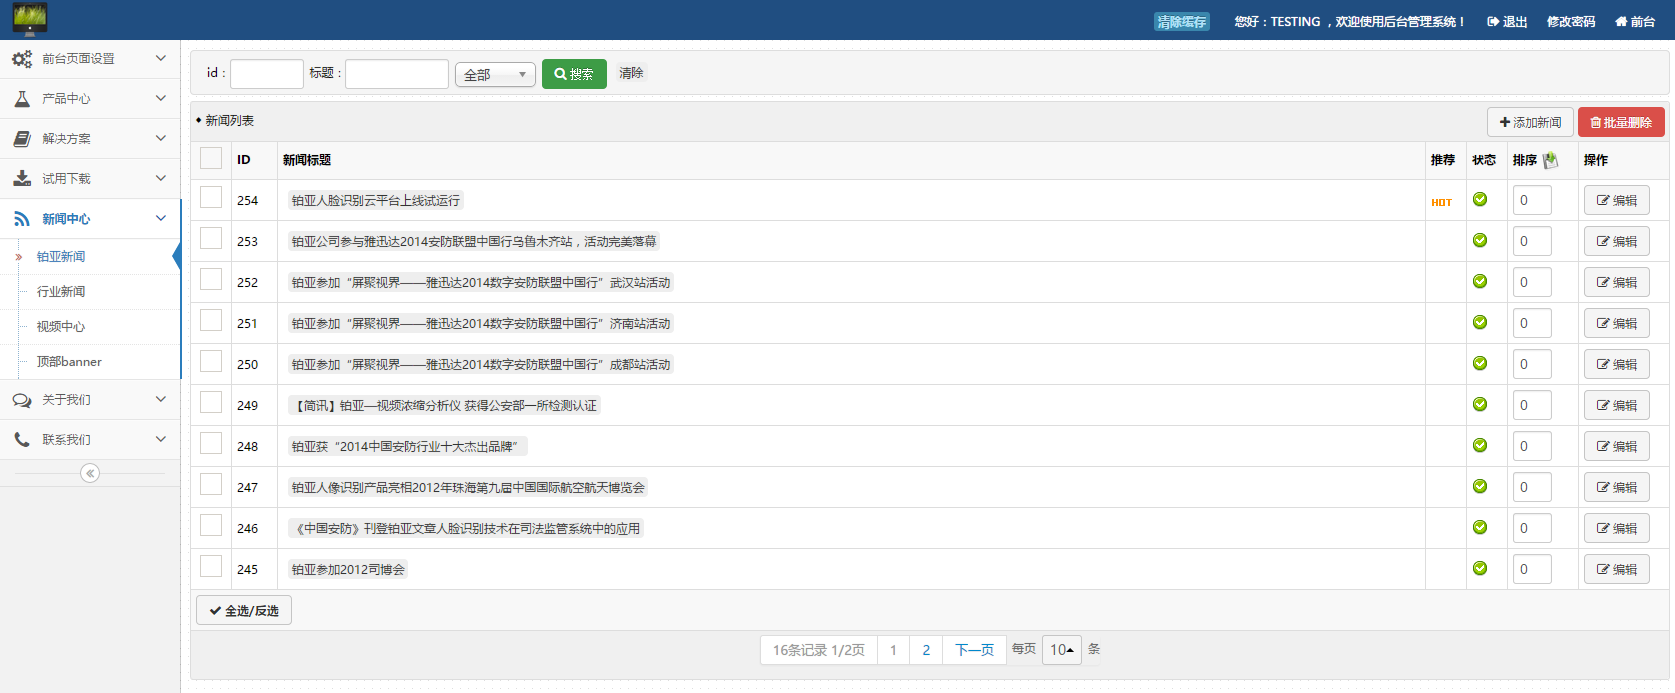Click the save-sort icon beside 排序 header

tap(1551, 160)
